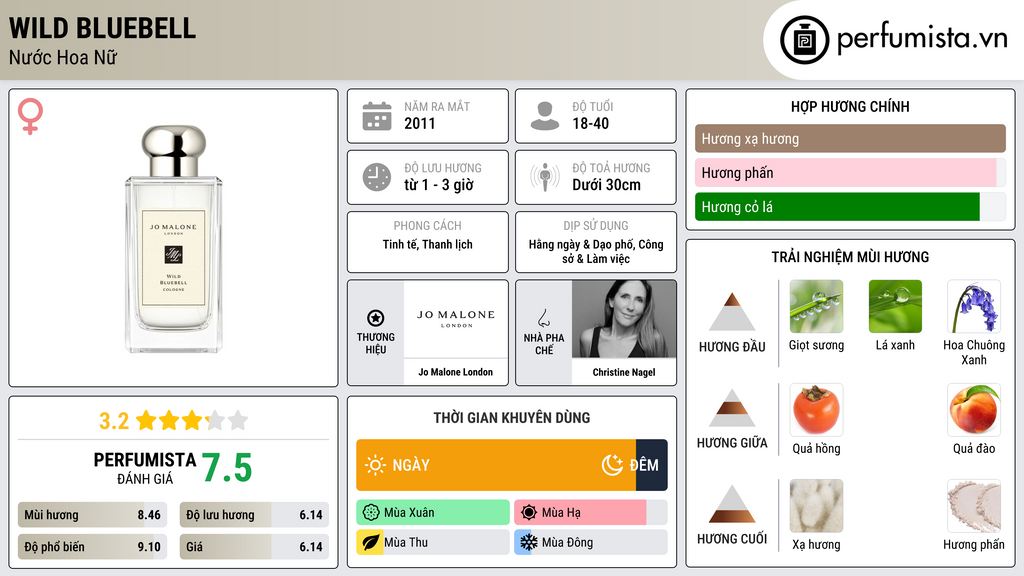Click the snowflake icon for Mùa Đông
The height and width of the screenshot is (576, 1024).
click(529, 543)
